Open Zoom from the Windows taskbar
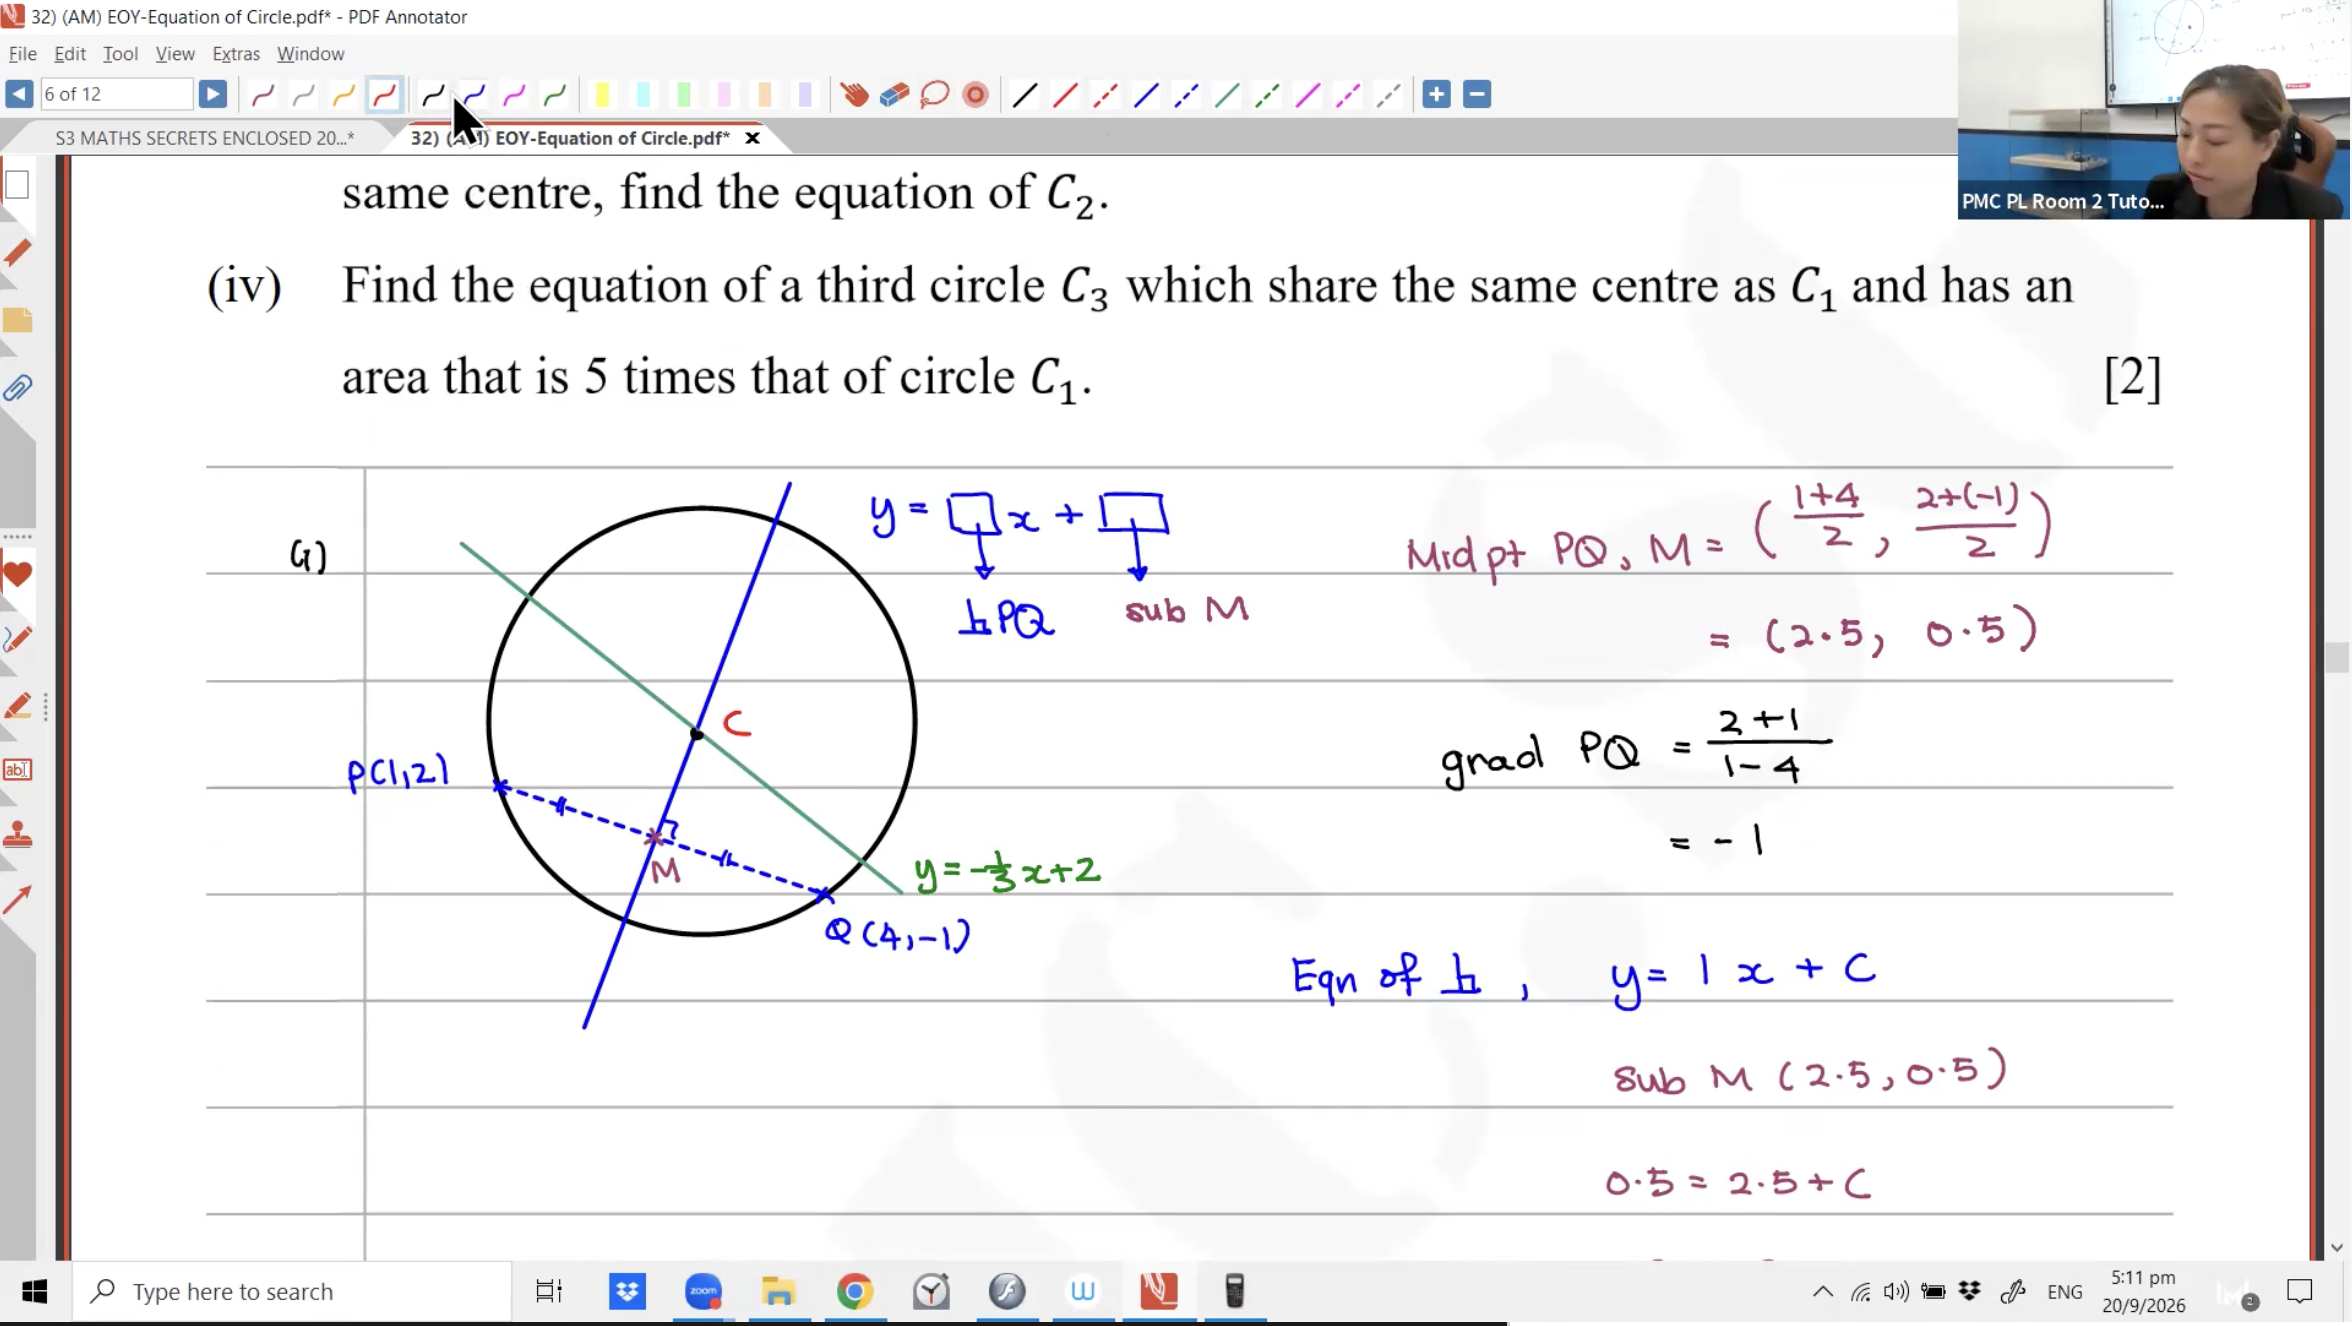 [703, 1291]
